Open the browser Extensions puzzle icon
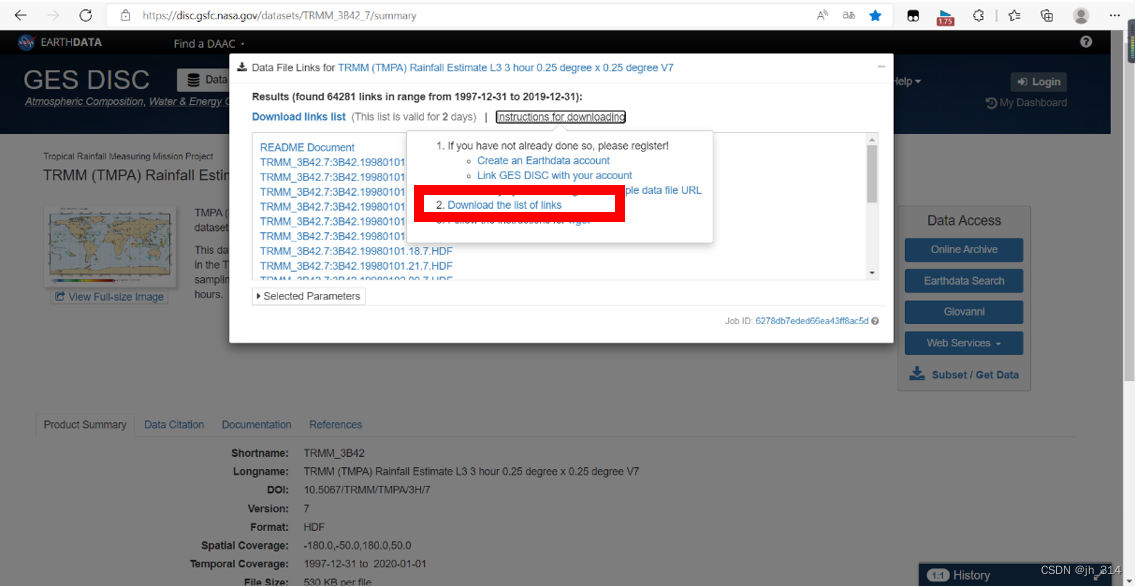The width and height of the screenshot is (1137, 587). [x=978, y=15]
